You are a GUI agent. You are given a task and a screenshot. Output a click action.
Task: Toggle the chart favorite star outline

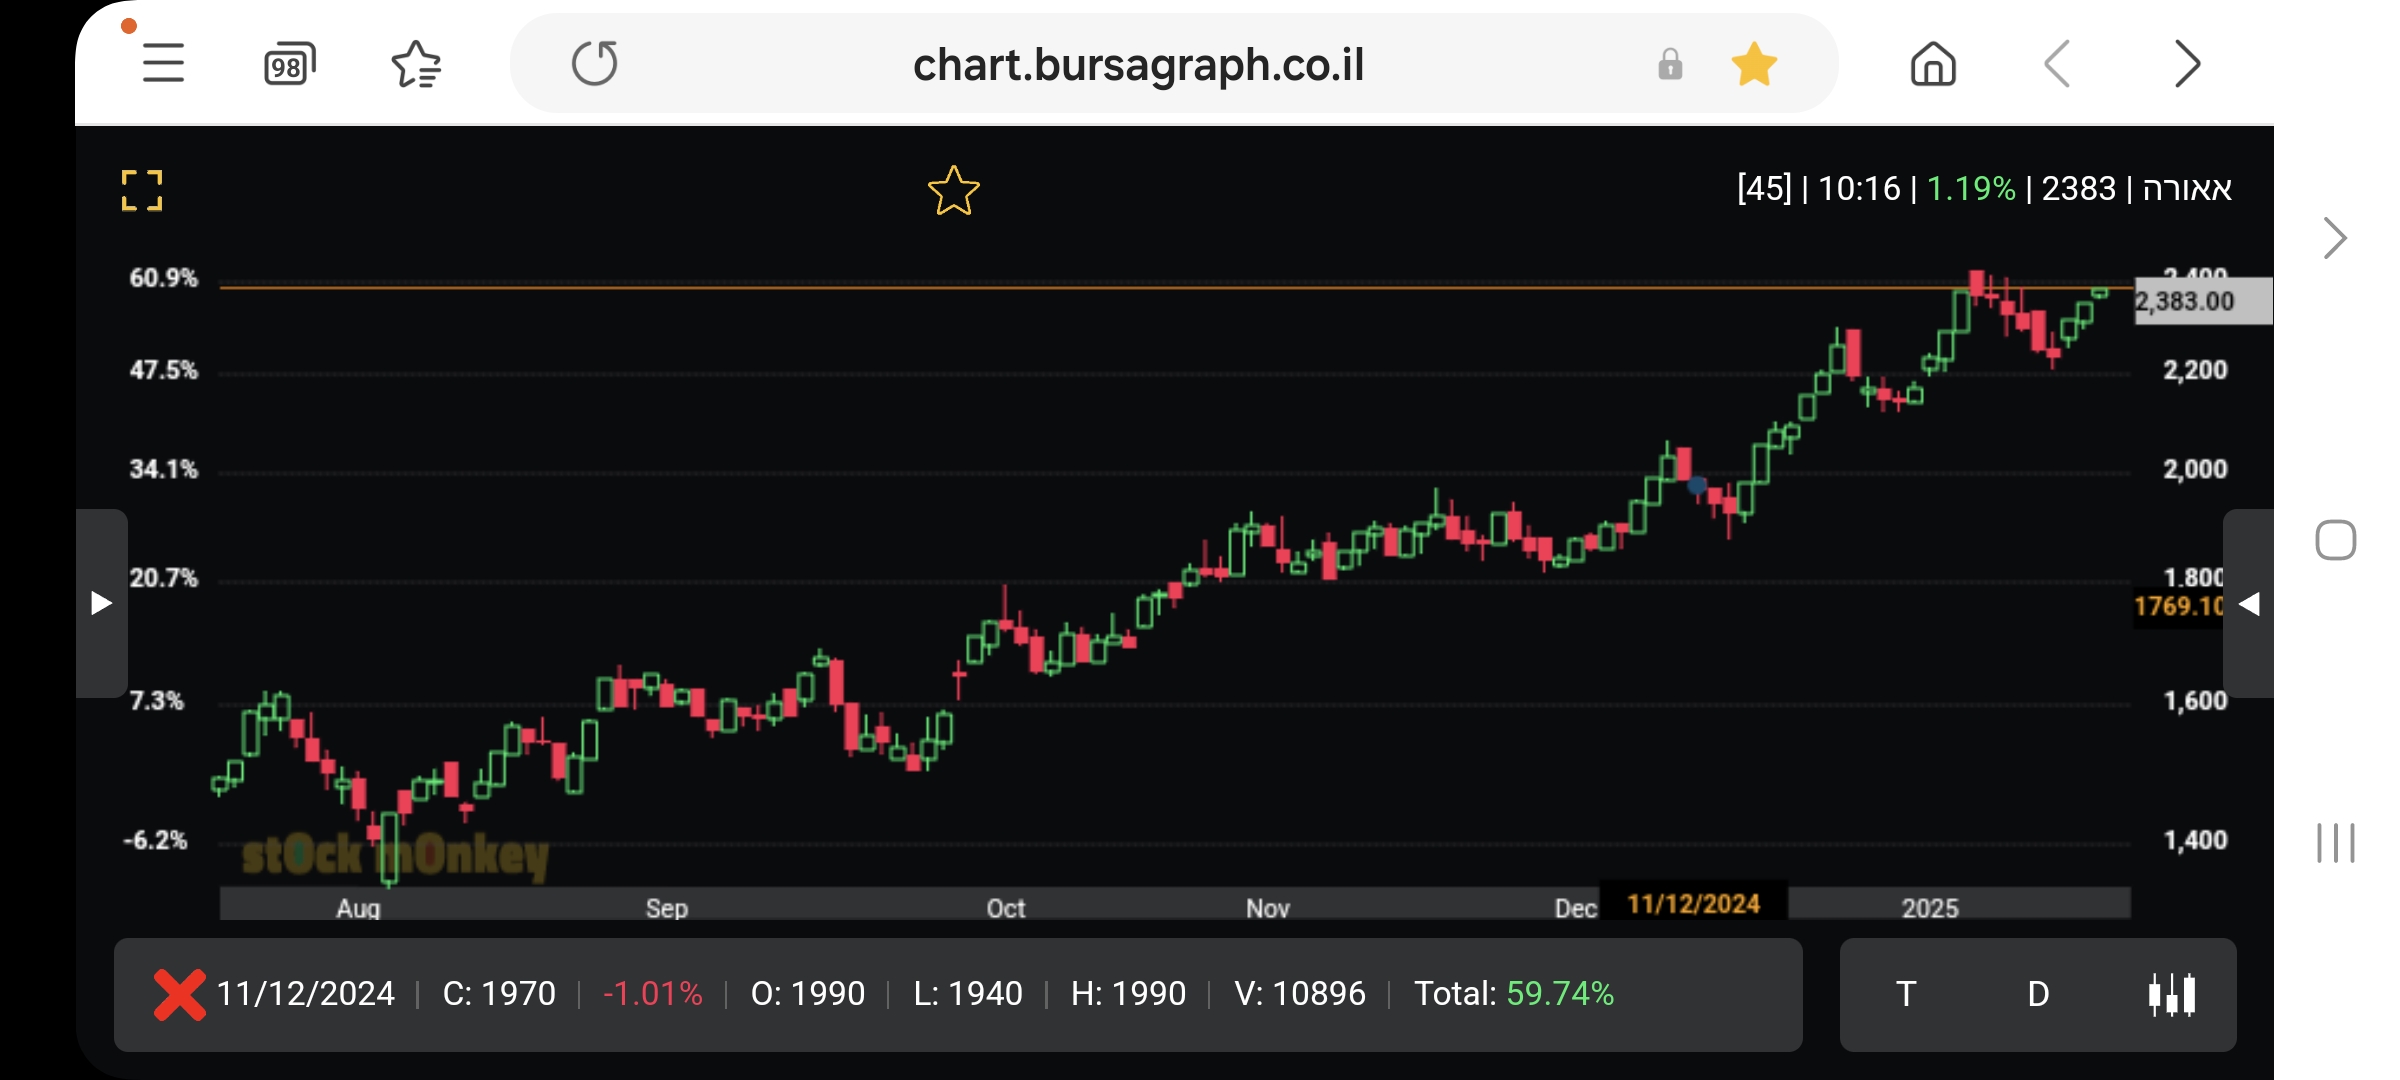[x=953, y=191]
